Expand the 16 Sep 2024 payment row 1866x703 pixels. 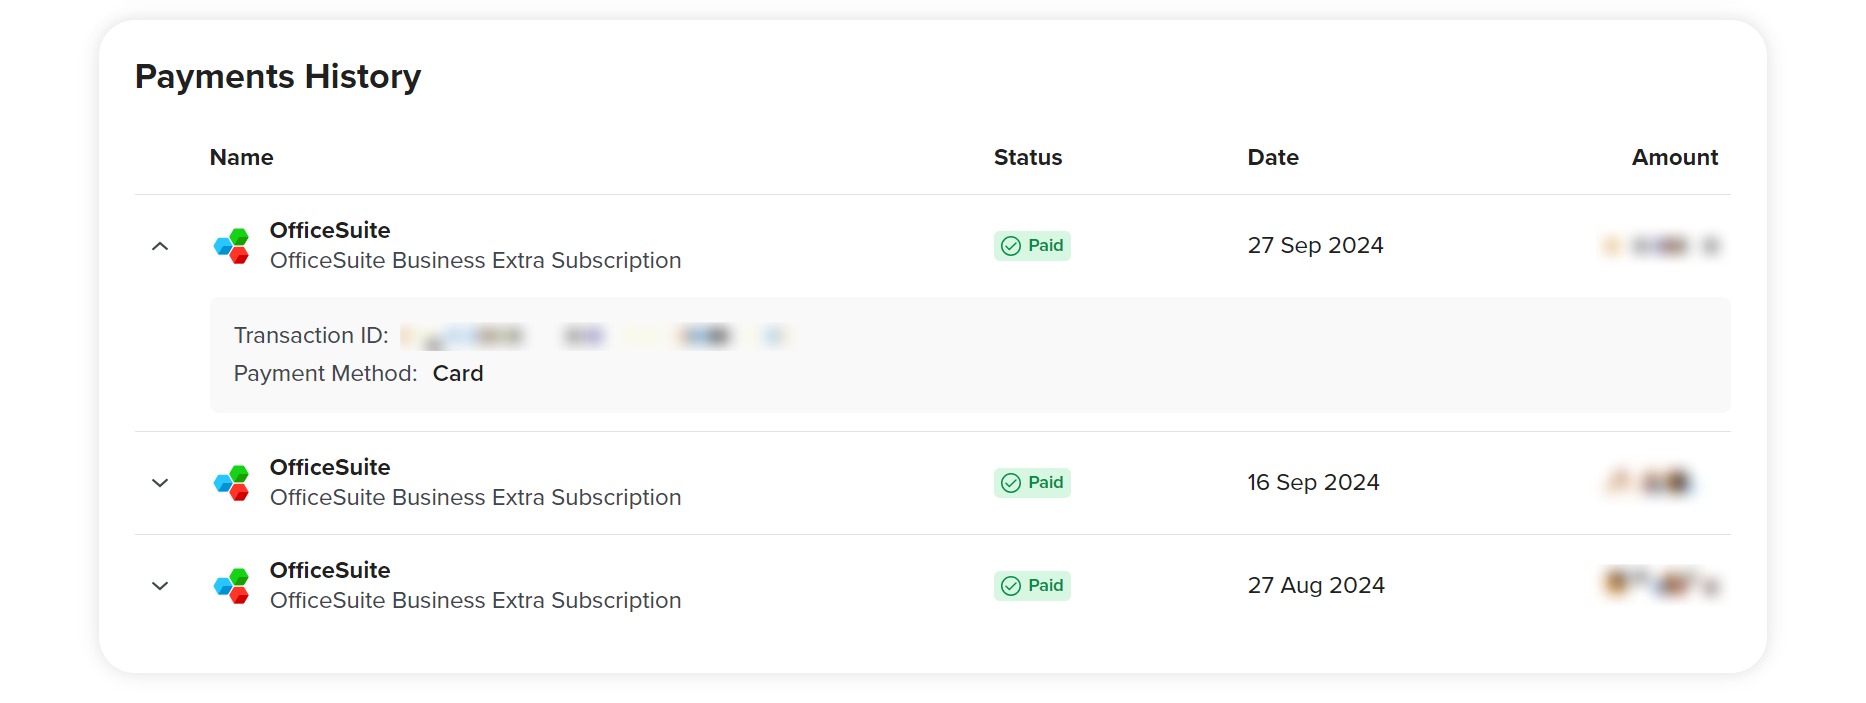click(160, 483)
